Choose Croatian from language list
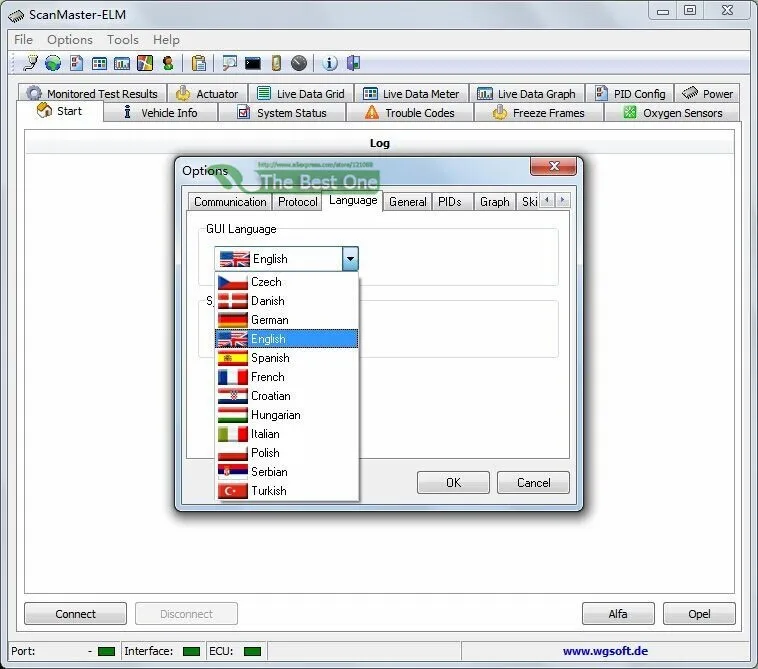The width and height of the screenshot is (758, 669). pyautogui.click(x=287, y=395)
